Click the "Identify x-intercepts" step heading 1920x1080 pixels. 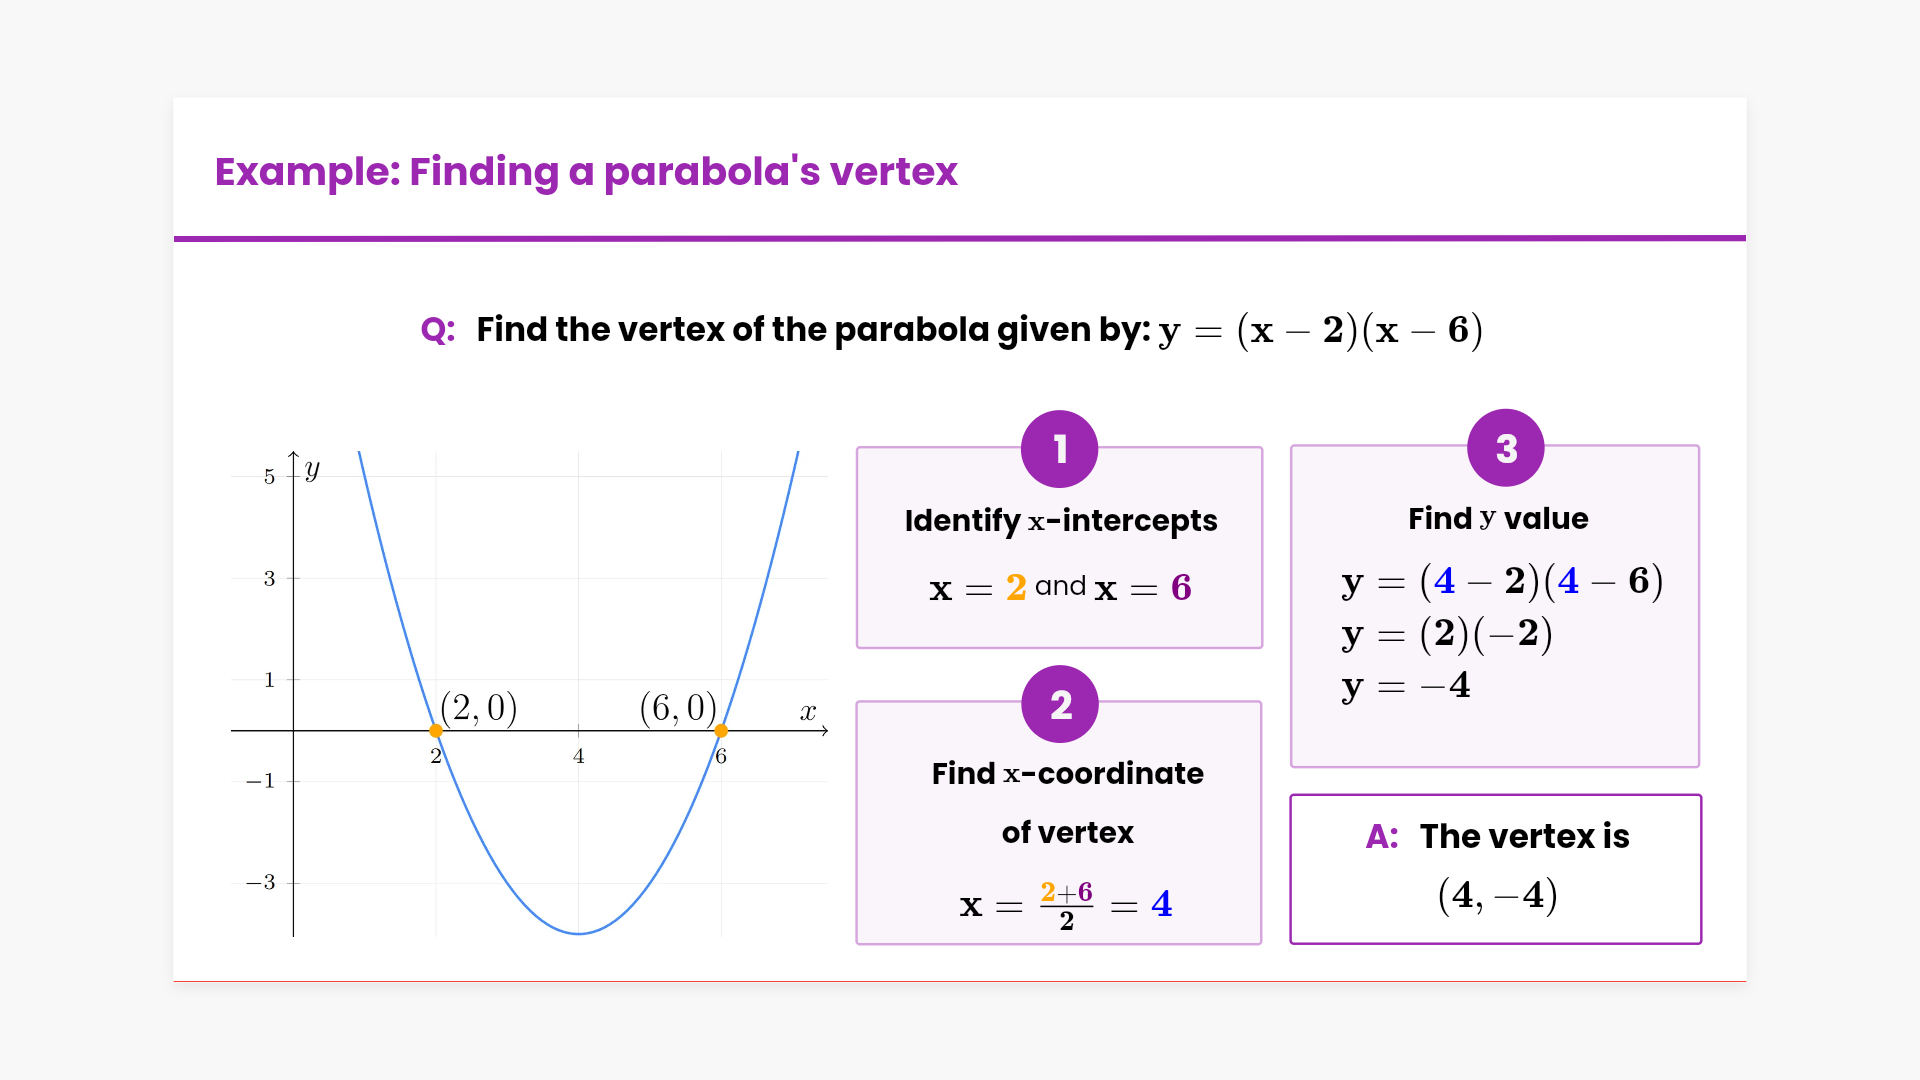click(x=1060, y=521)
